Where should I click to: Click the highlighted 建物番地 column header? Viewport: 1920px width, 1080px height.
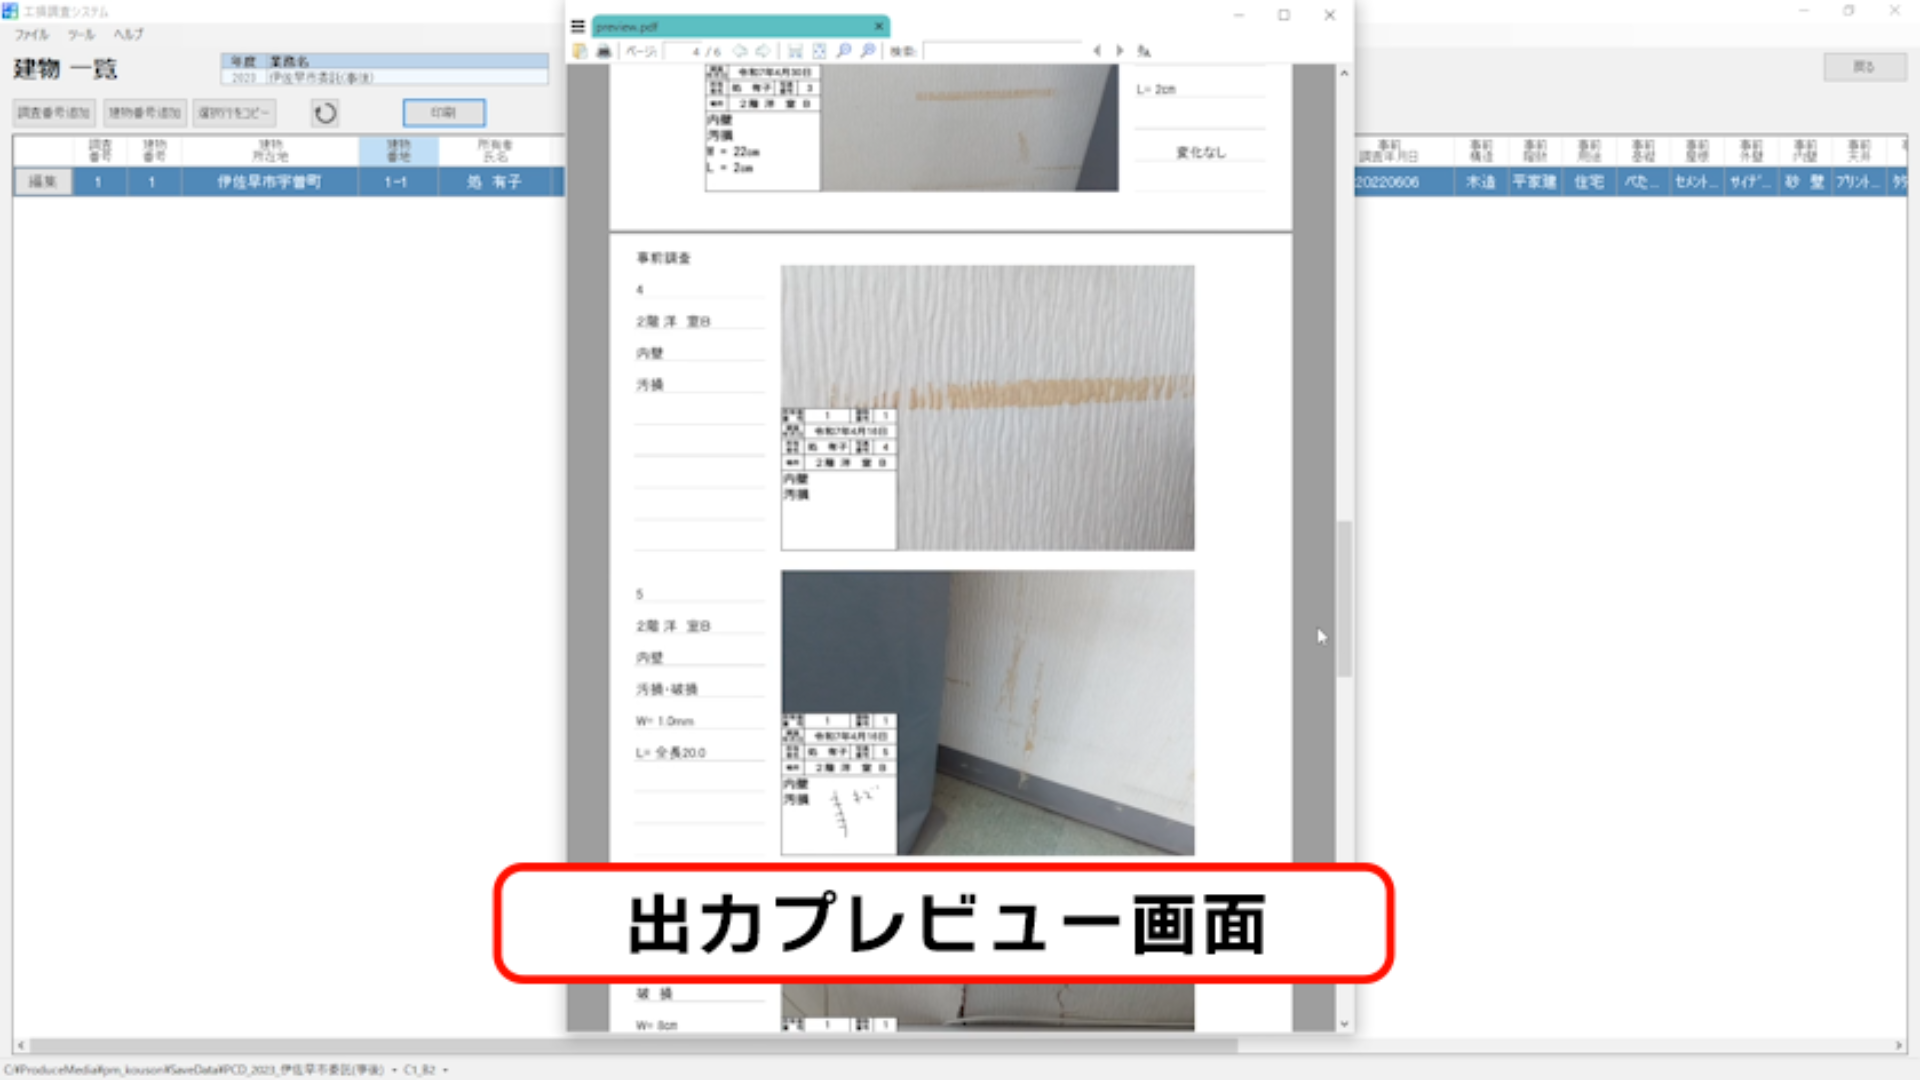click(397, 151)
